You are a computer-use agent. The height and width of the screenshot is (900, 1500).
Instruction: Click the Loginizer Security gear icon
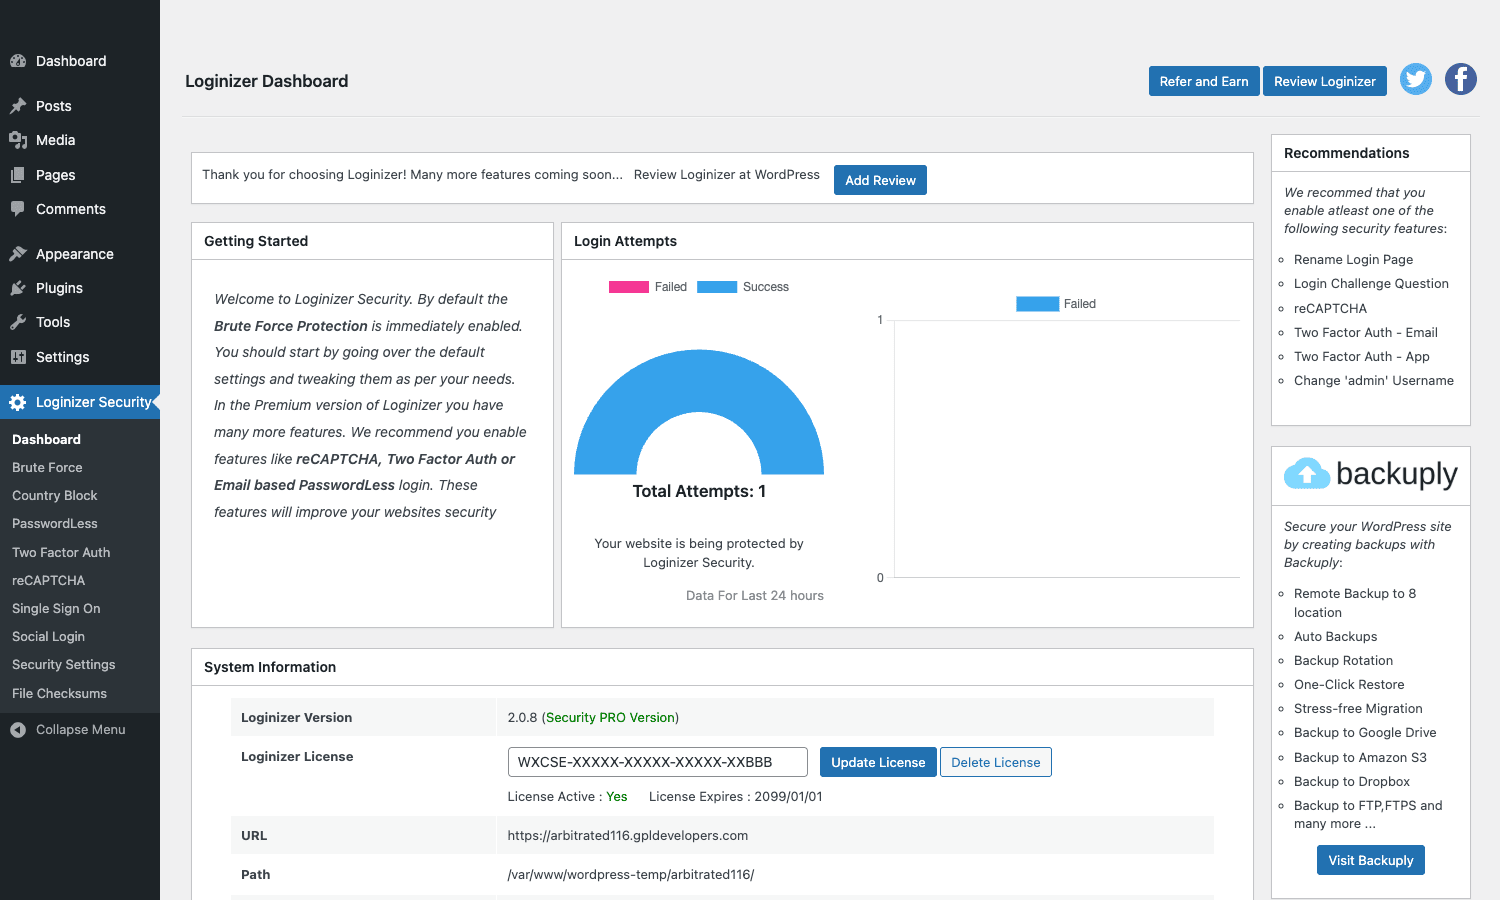[18, 402]
